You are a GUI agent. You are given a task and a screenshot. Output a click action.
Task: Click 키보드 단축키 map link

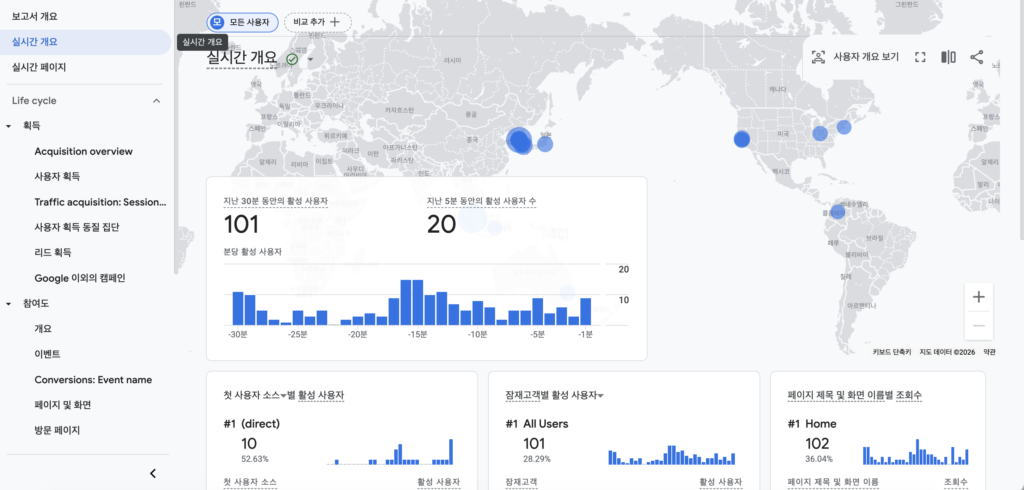pos(892,351)
